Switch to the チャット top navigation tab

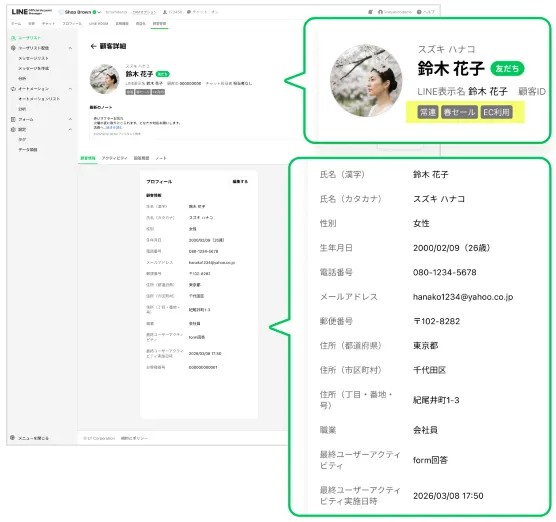(48, 23)
